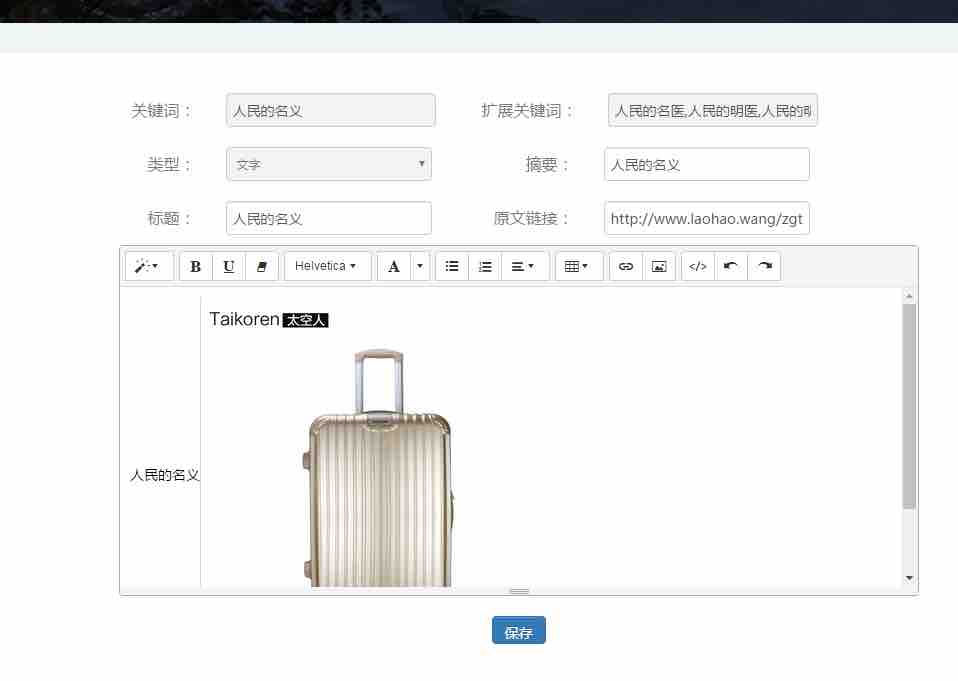Insert a hyperlink with link icon
Viewport: 958px width, 681px height.
626,266
